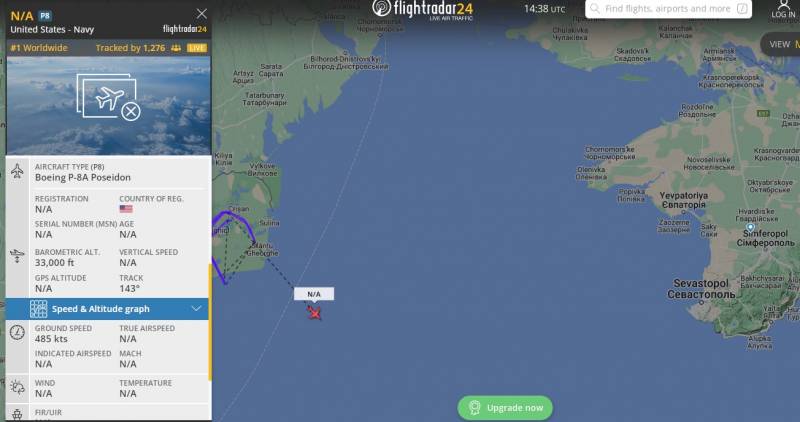Click the graph icon on the Speed & Altitude bar
The height and width of the screenshot is (422, 800).
coord(38,309)
